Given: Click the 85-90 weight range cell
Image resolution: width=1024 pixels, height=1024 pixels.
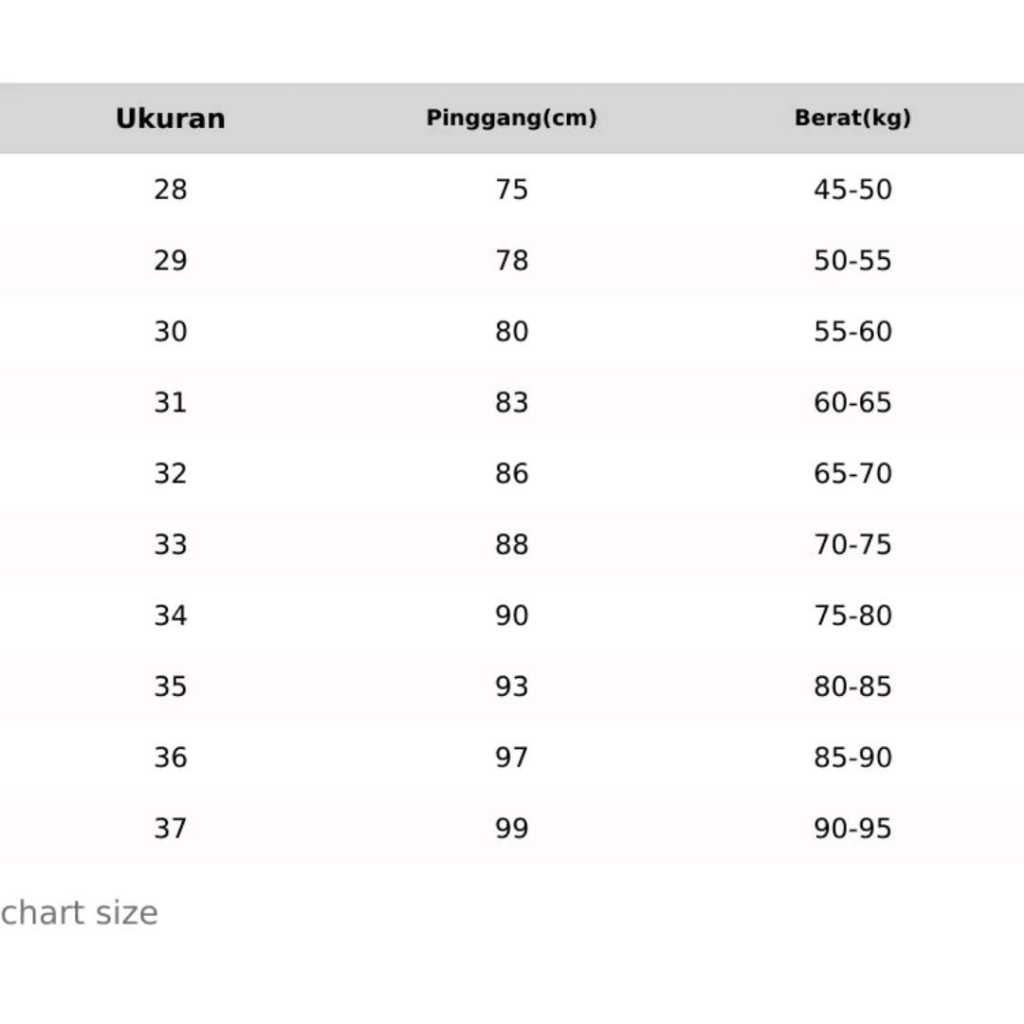Looking at the screenshot, I should pyautogui.click(x=852, y=757).
